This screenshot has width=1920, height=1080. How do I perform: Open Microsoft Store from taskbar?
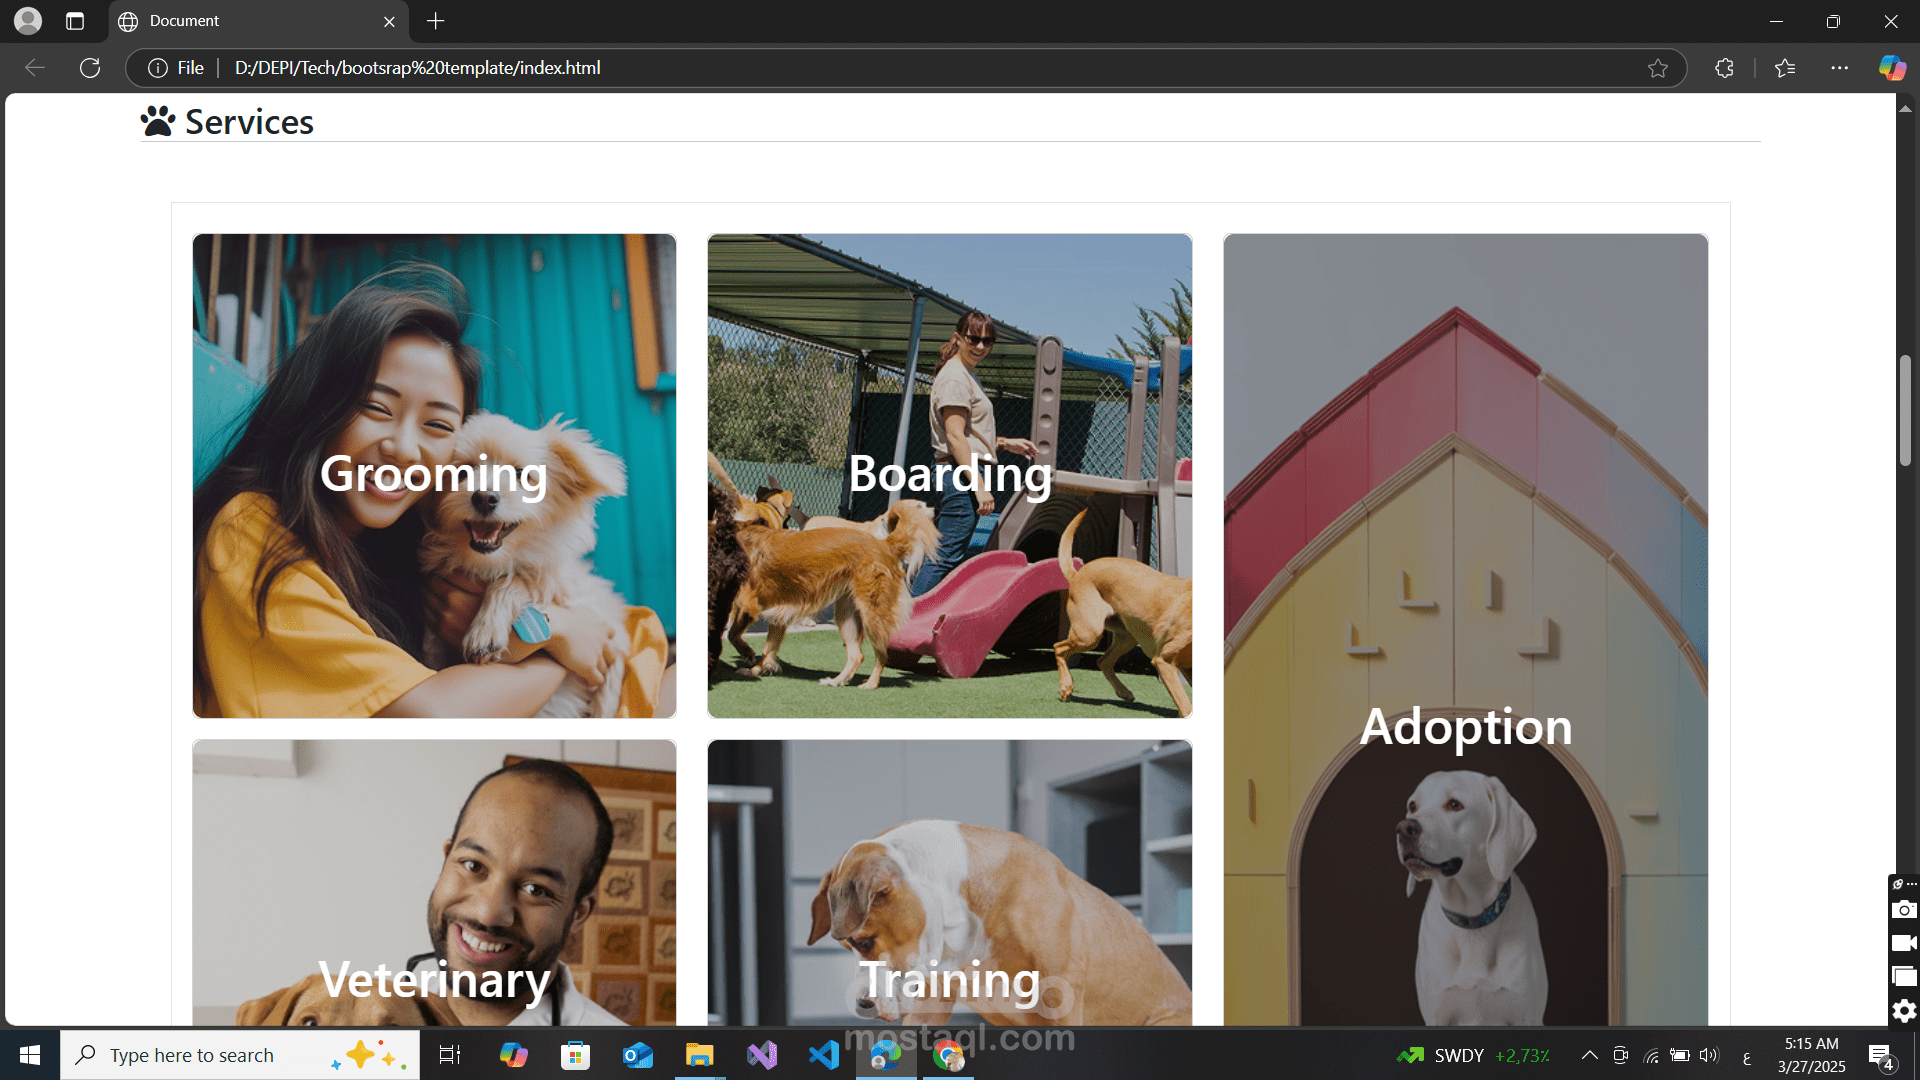[575, 1055]
